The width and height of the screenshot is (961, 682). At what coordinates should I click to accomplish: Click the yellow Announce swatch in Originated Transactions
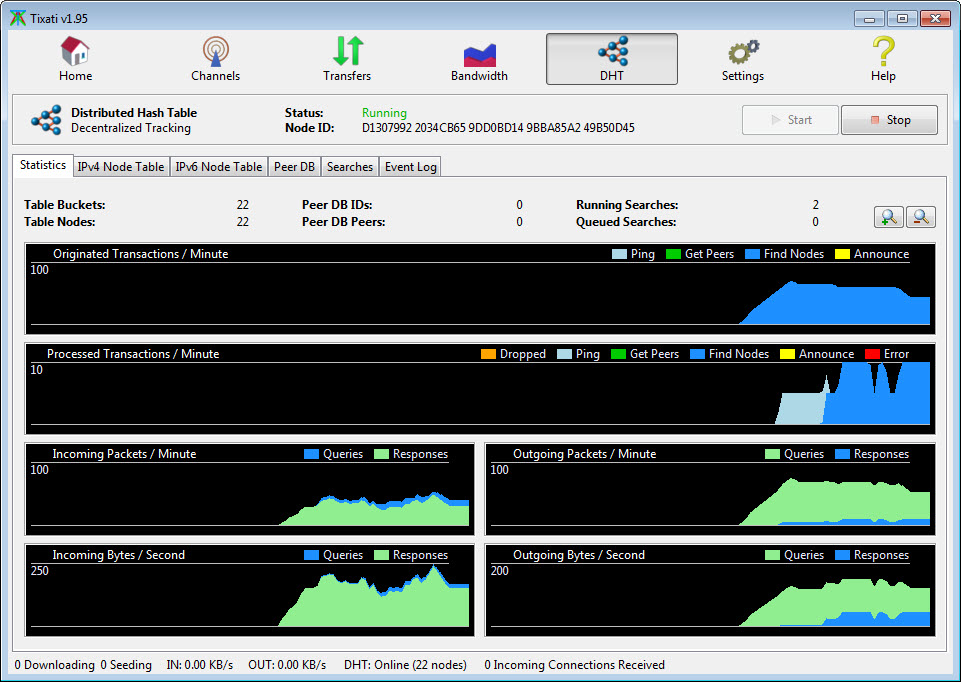[x=843, y=254]
